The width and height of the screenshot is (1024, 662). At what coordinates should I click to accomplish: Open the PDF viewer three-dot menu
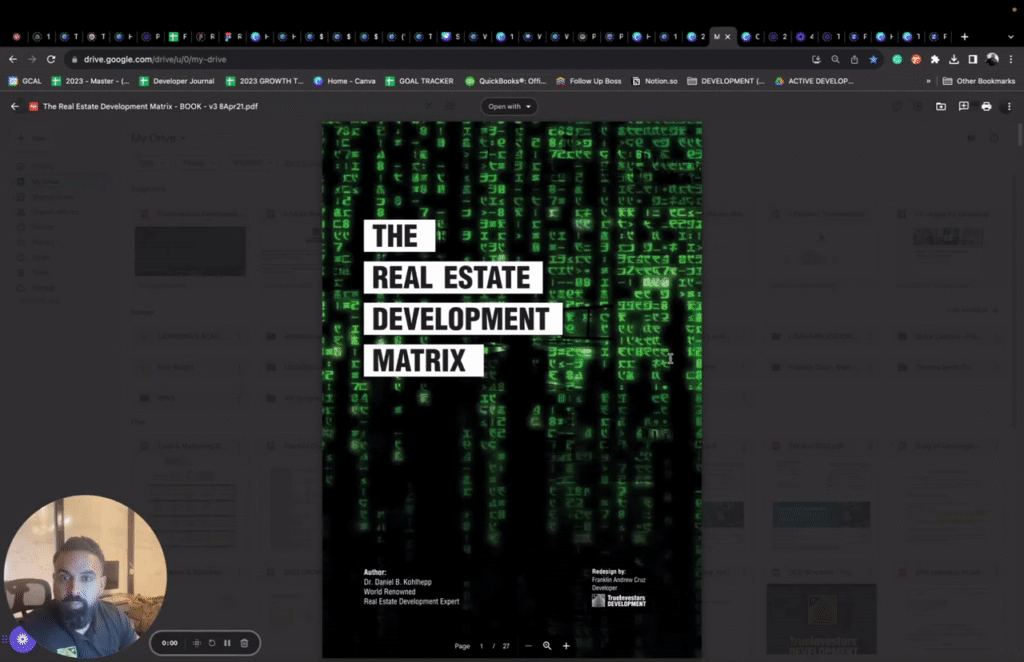click(x=1008, y=107)
